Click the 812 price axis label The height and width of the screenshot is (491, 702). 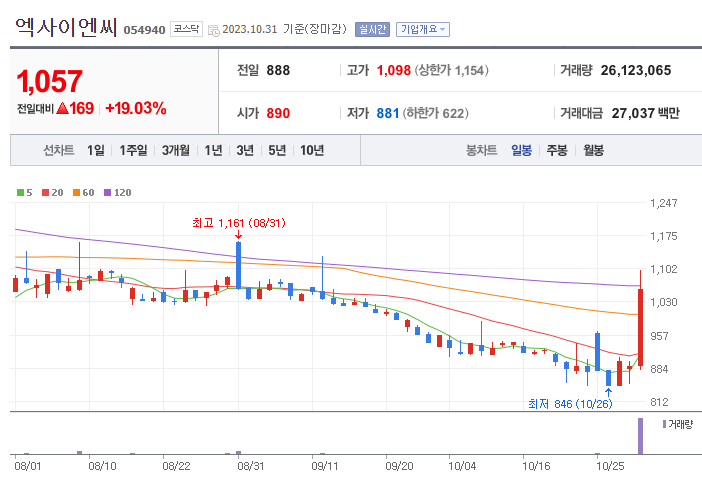tap(659, 402)
